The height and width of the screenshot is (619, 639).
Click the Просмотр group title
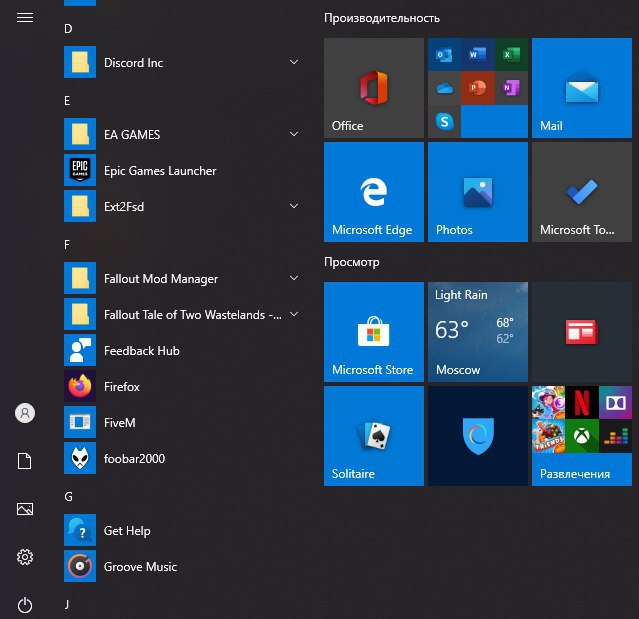tap(352, 262)
